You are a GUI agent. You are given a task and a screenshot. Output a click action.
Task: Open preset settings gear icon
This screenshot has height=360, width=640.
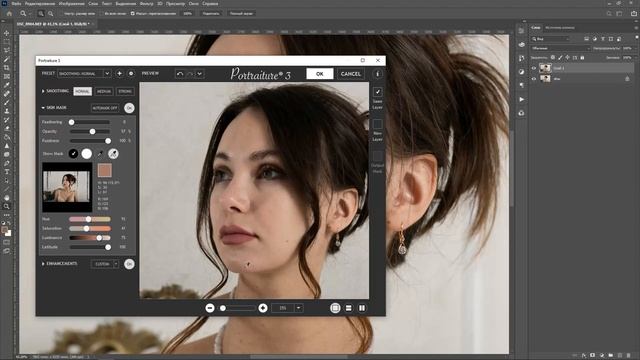[131, 73]
